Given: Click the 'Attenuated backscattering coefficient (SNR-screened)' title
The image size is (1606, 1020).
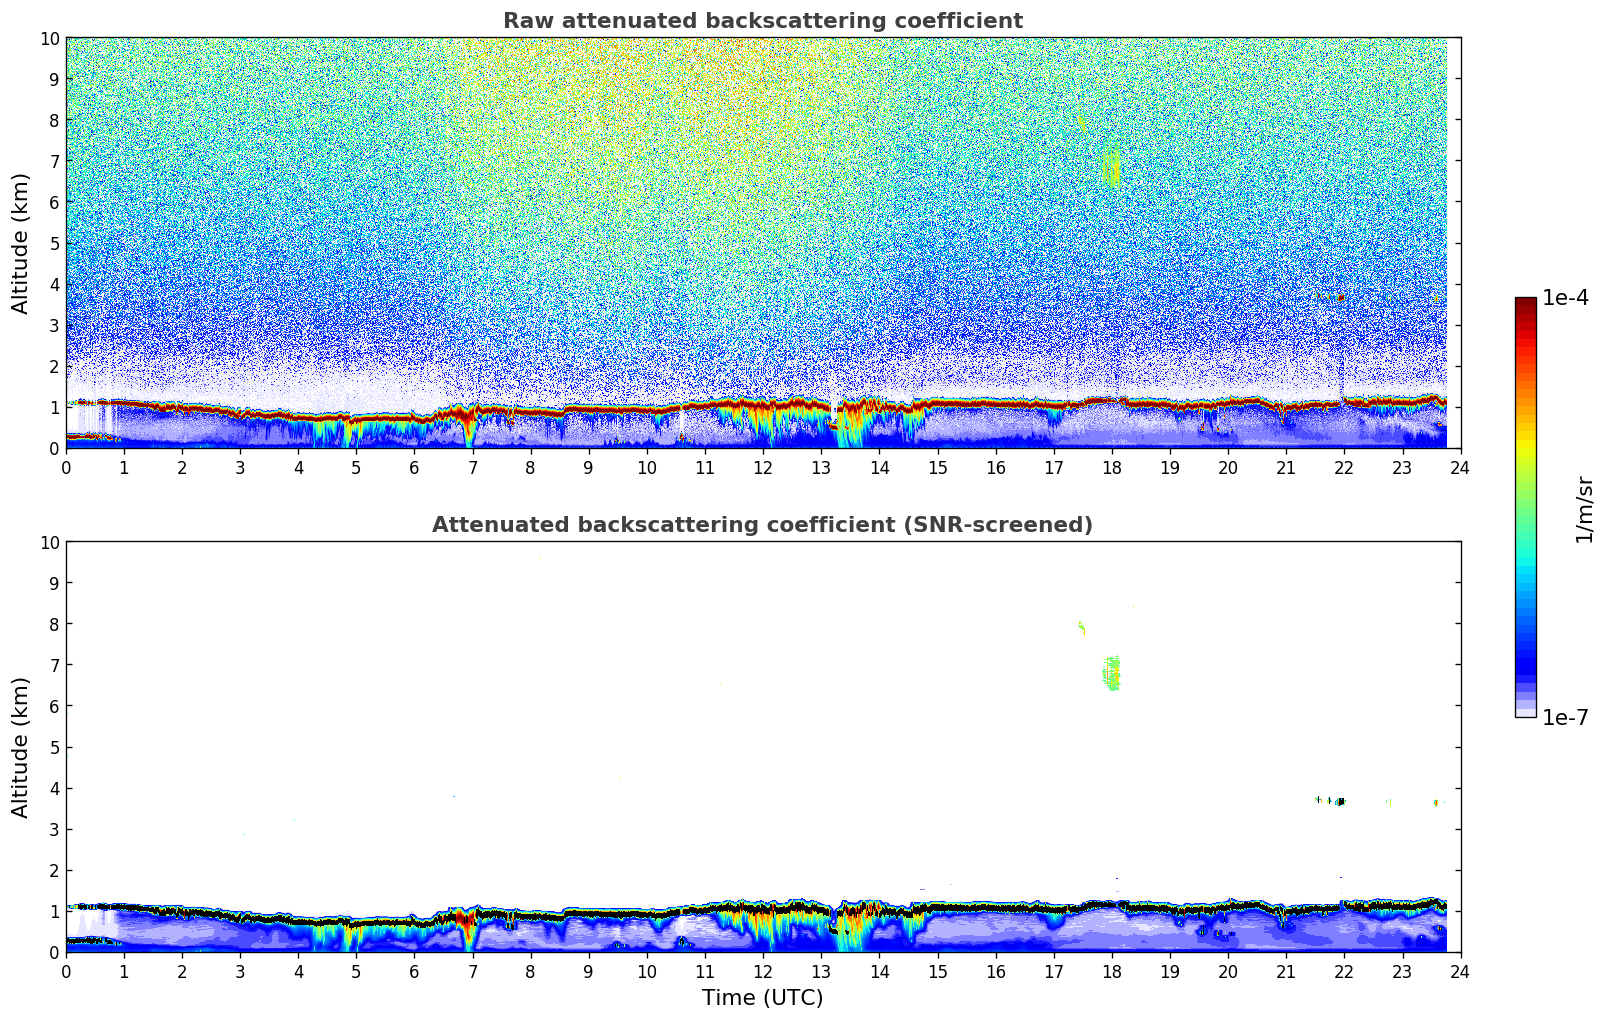Looking at the screenshot, I should pyautogui.click(x=762, y=525).
